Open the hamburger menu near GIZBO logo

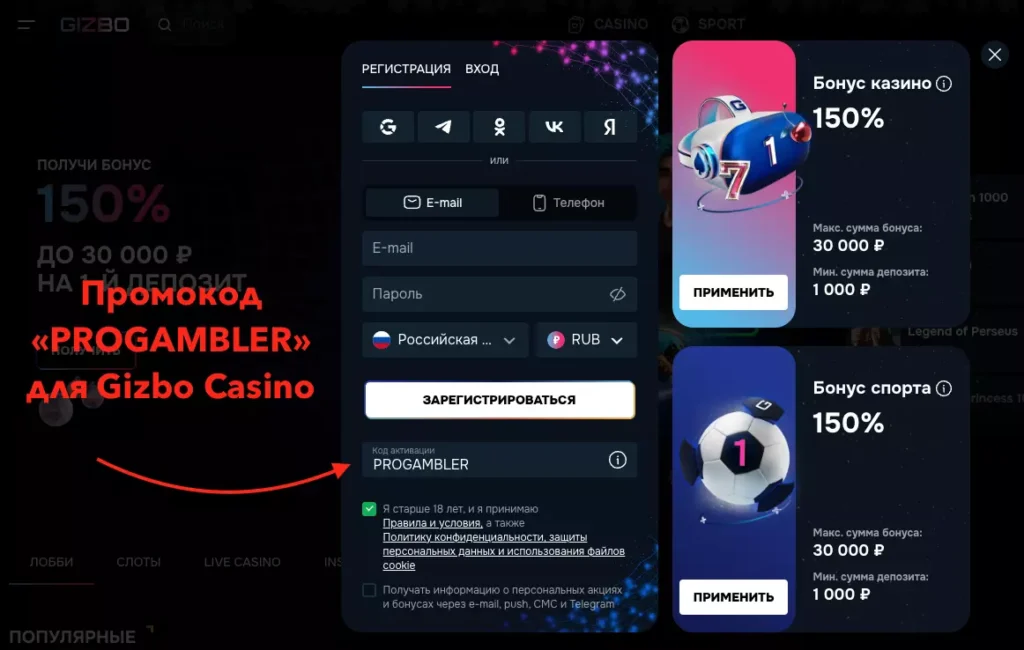click(26, 25)
